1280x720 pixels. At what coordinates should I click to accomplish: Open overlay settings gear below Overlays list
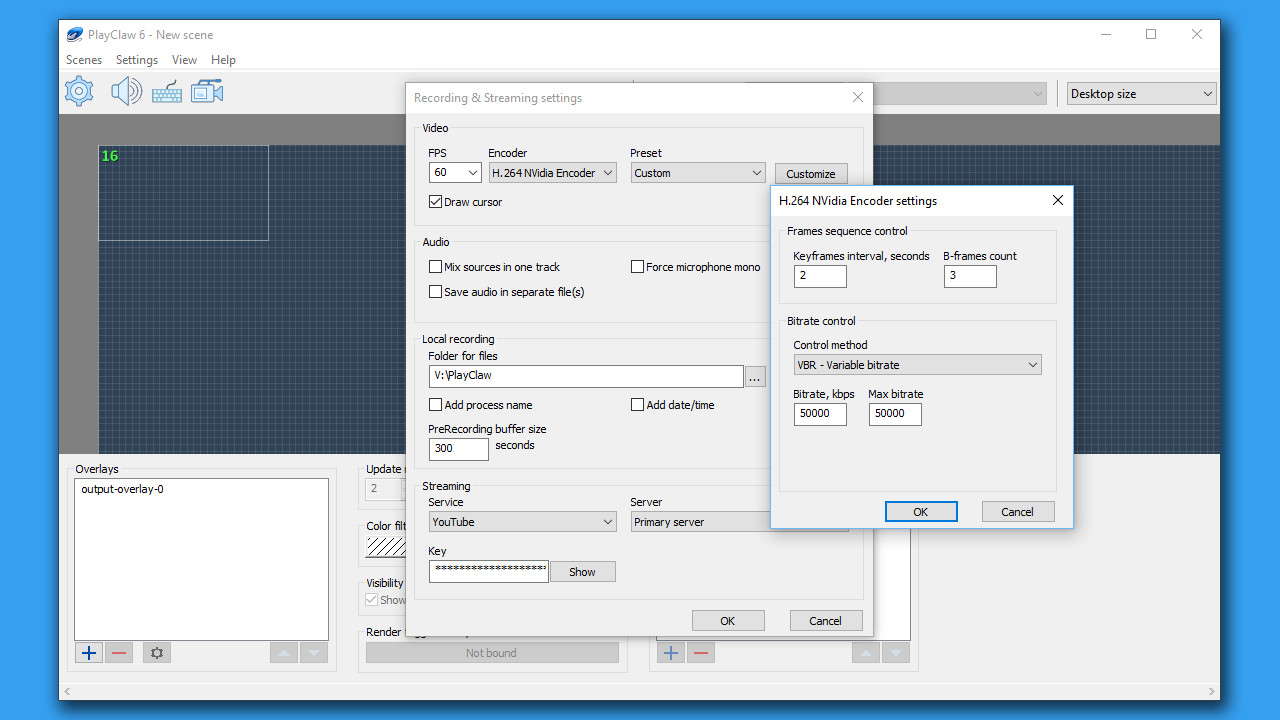coord(156,652)
